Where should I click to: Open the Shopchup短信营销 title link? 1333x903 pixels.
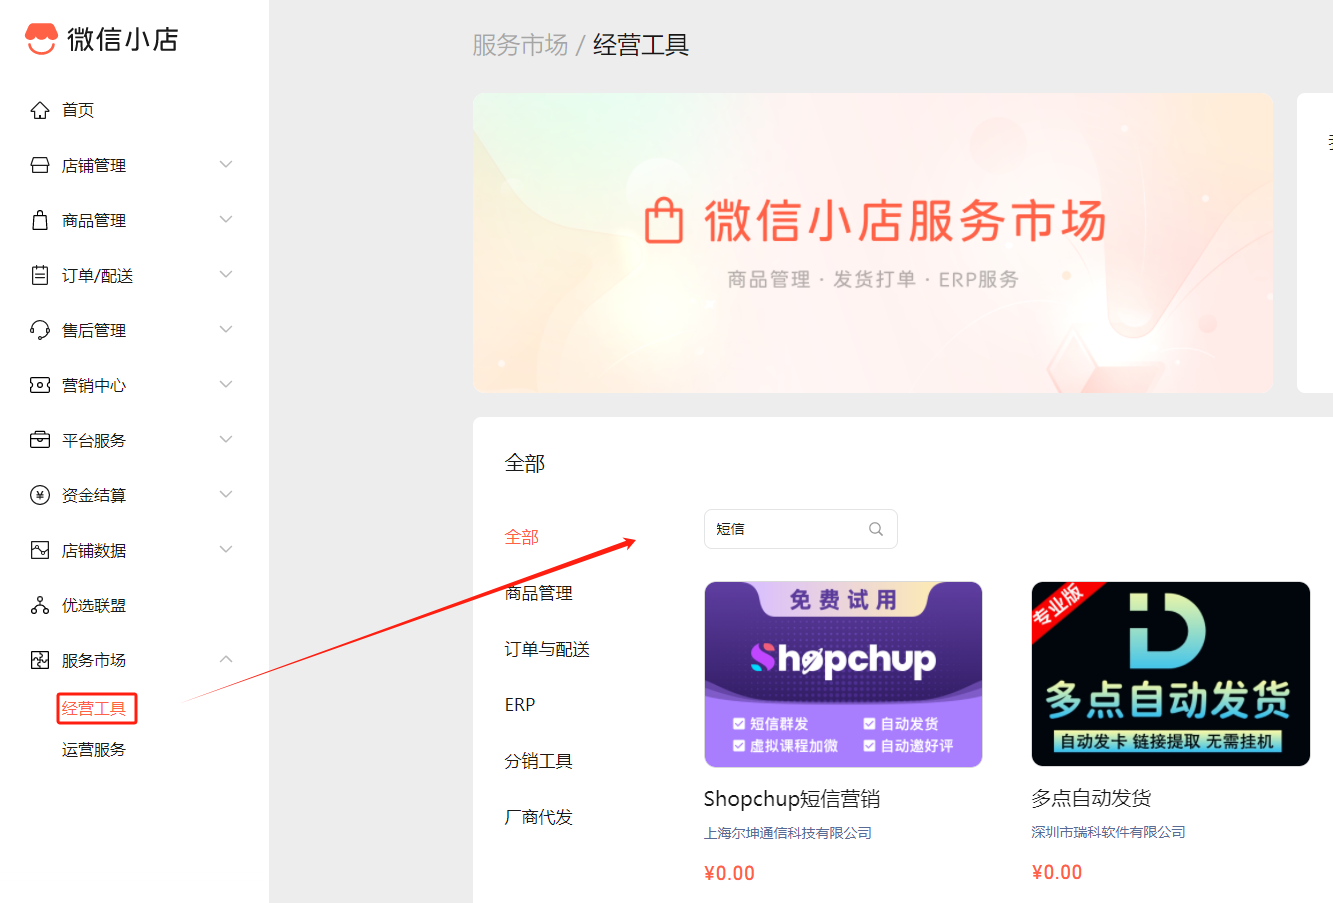pyautogui.click(x=792, y=799)
